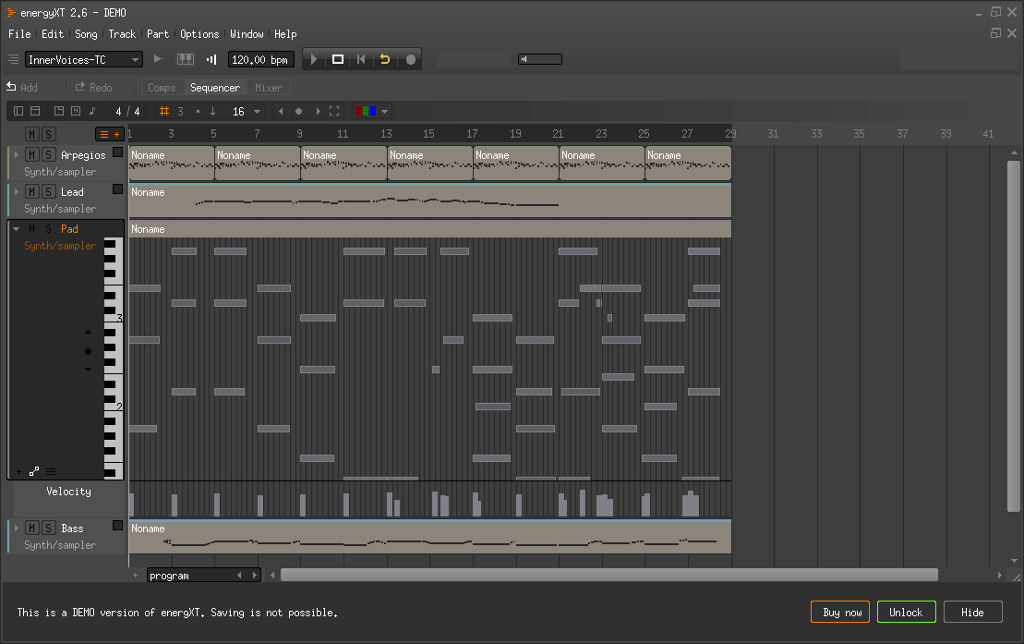Switch to the Mixer tab
The width and height of the screenshot is (1024, 644).
[268, 88]
